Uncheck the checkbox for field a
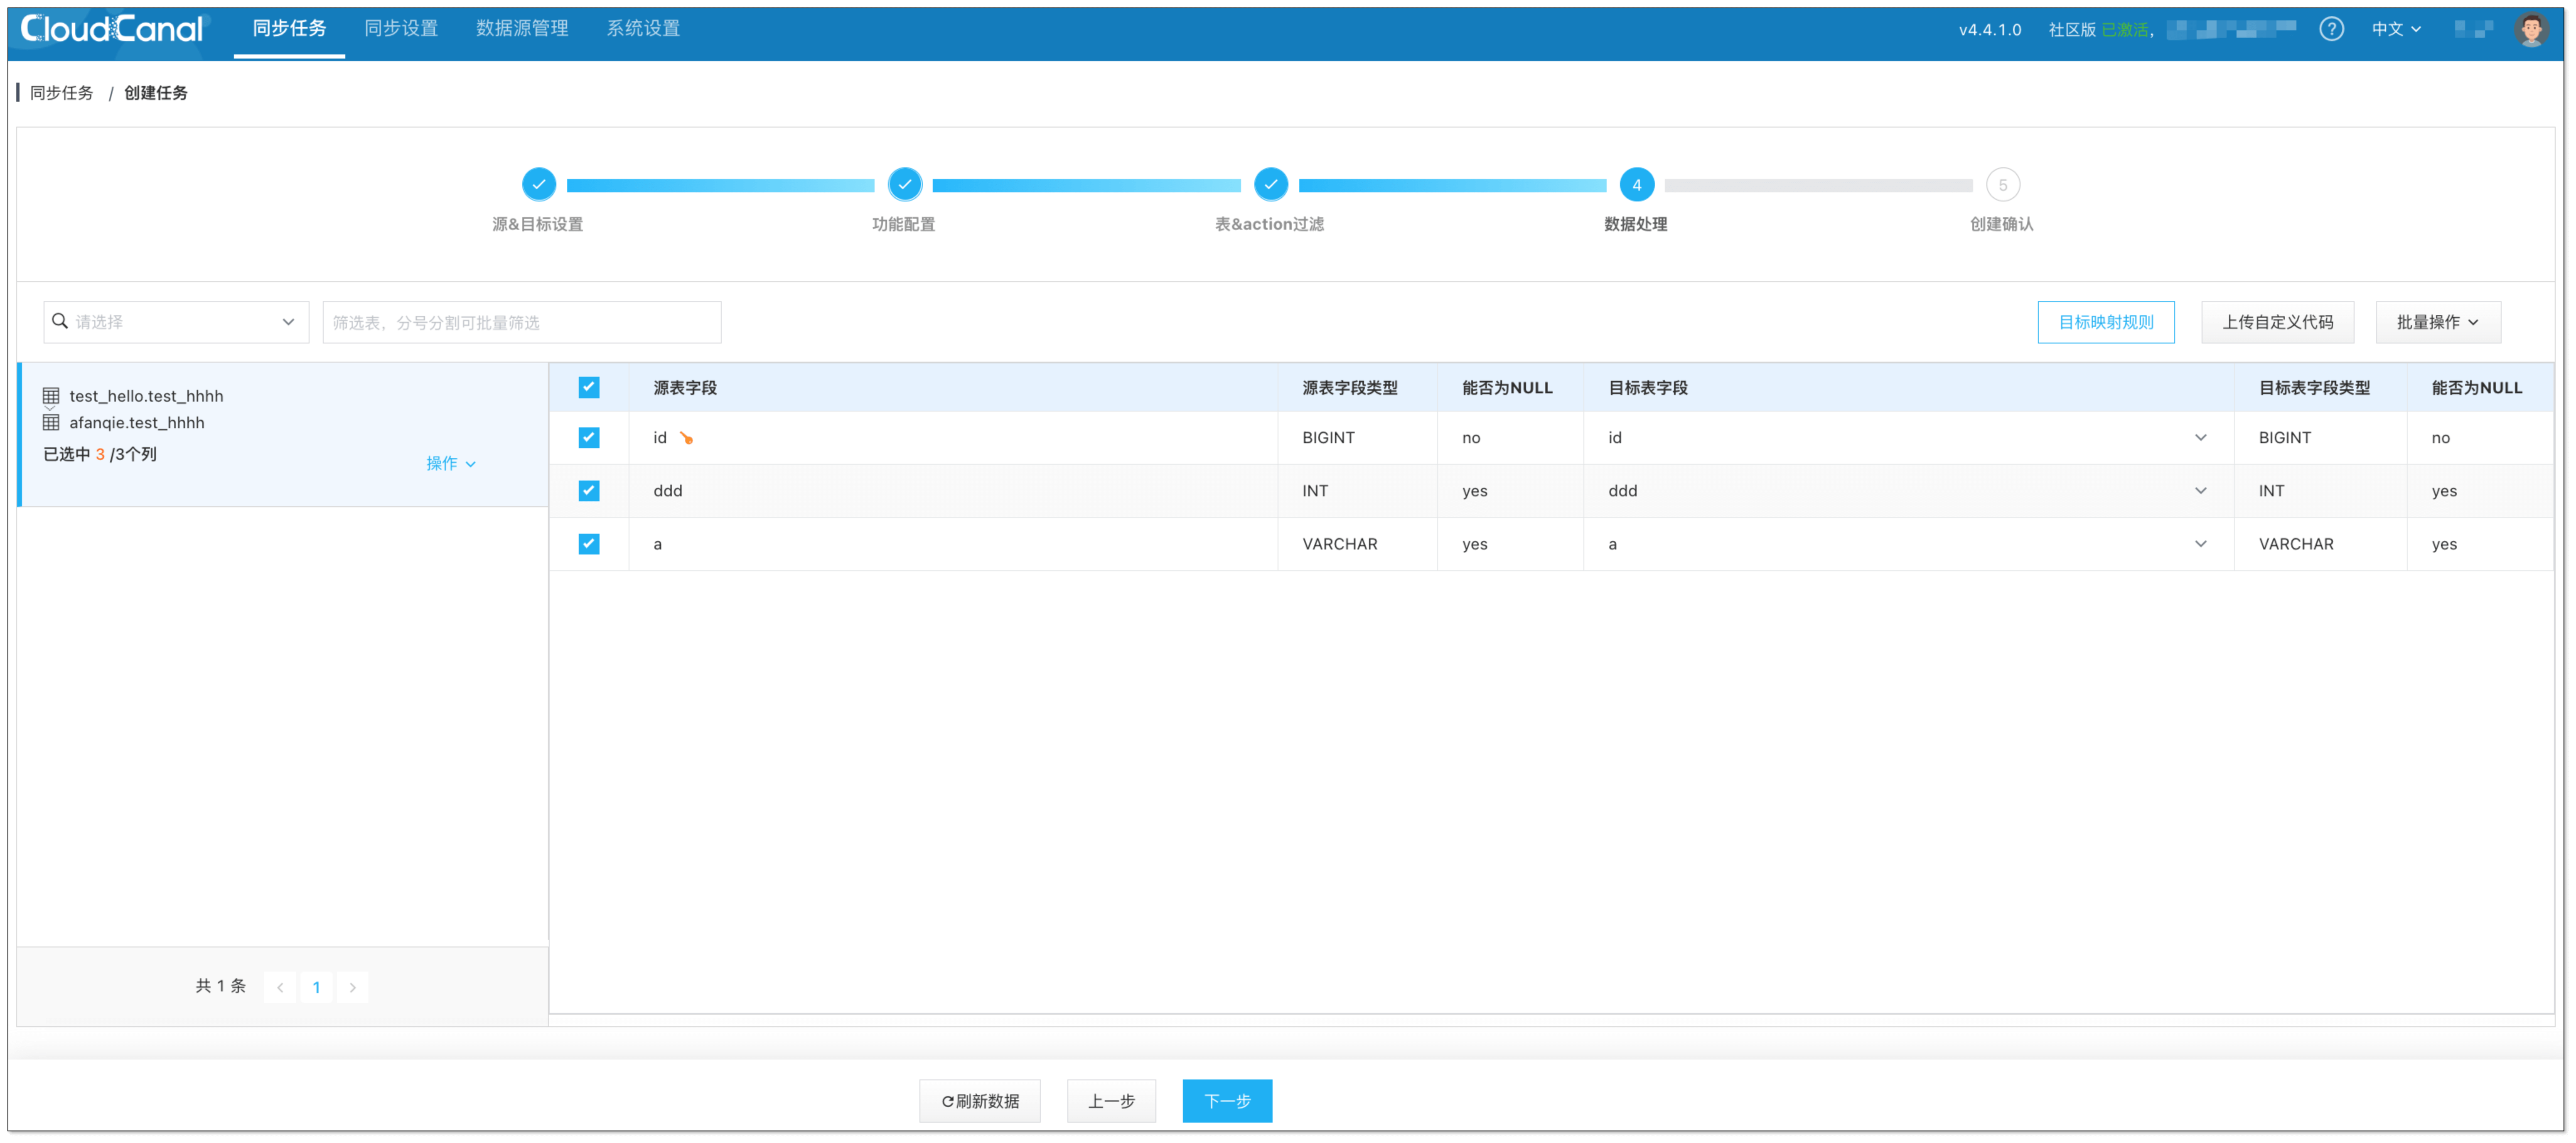 click(589, 544)
